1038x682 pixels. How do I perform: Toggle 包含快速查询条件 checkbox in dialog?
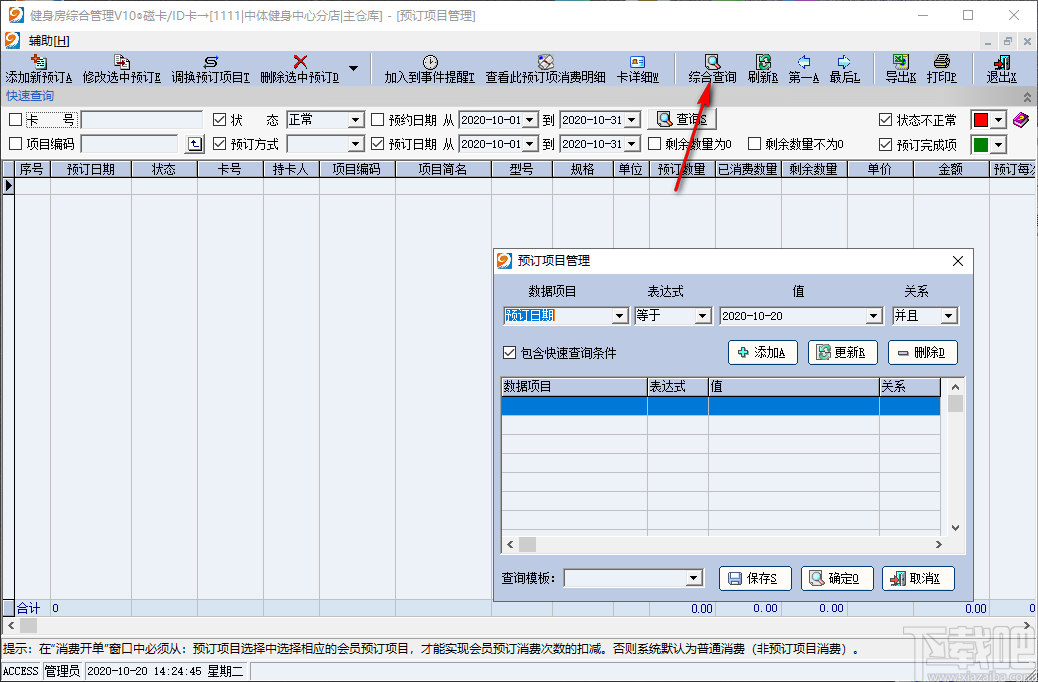tap(509, 353)
